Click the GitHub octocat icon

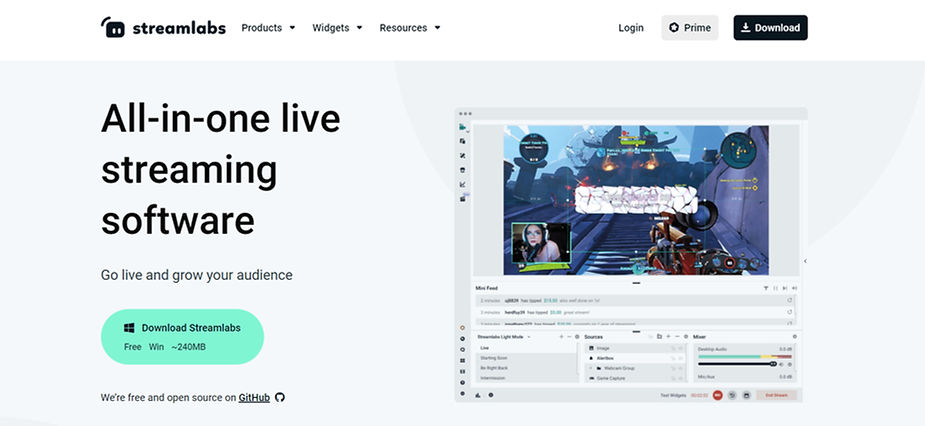[x=280, y=398]
